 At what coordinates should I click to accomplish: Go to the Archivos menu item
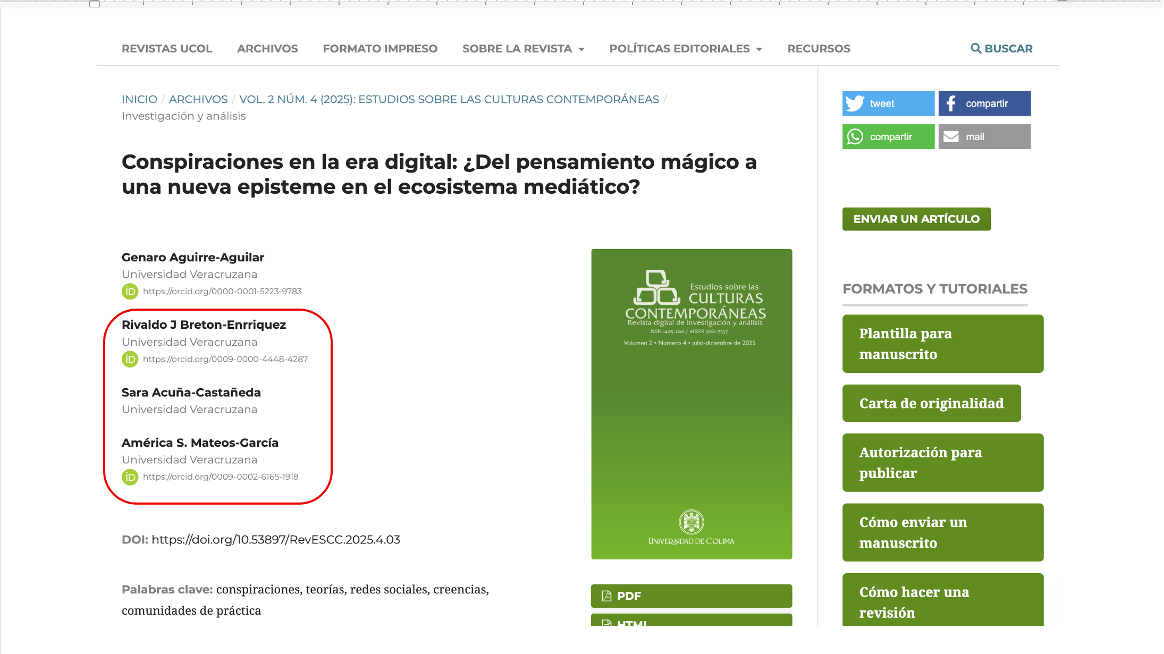click(x=267, y=48)
